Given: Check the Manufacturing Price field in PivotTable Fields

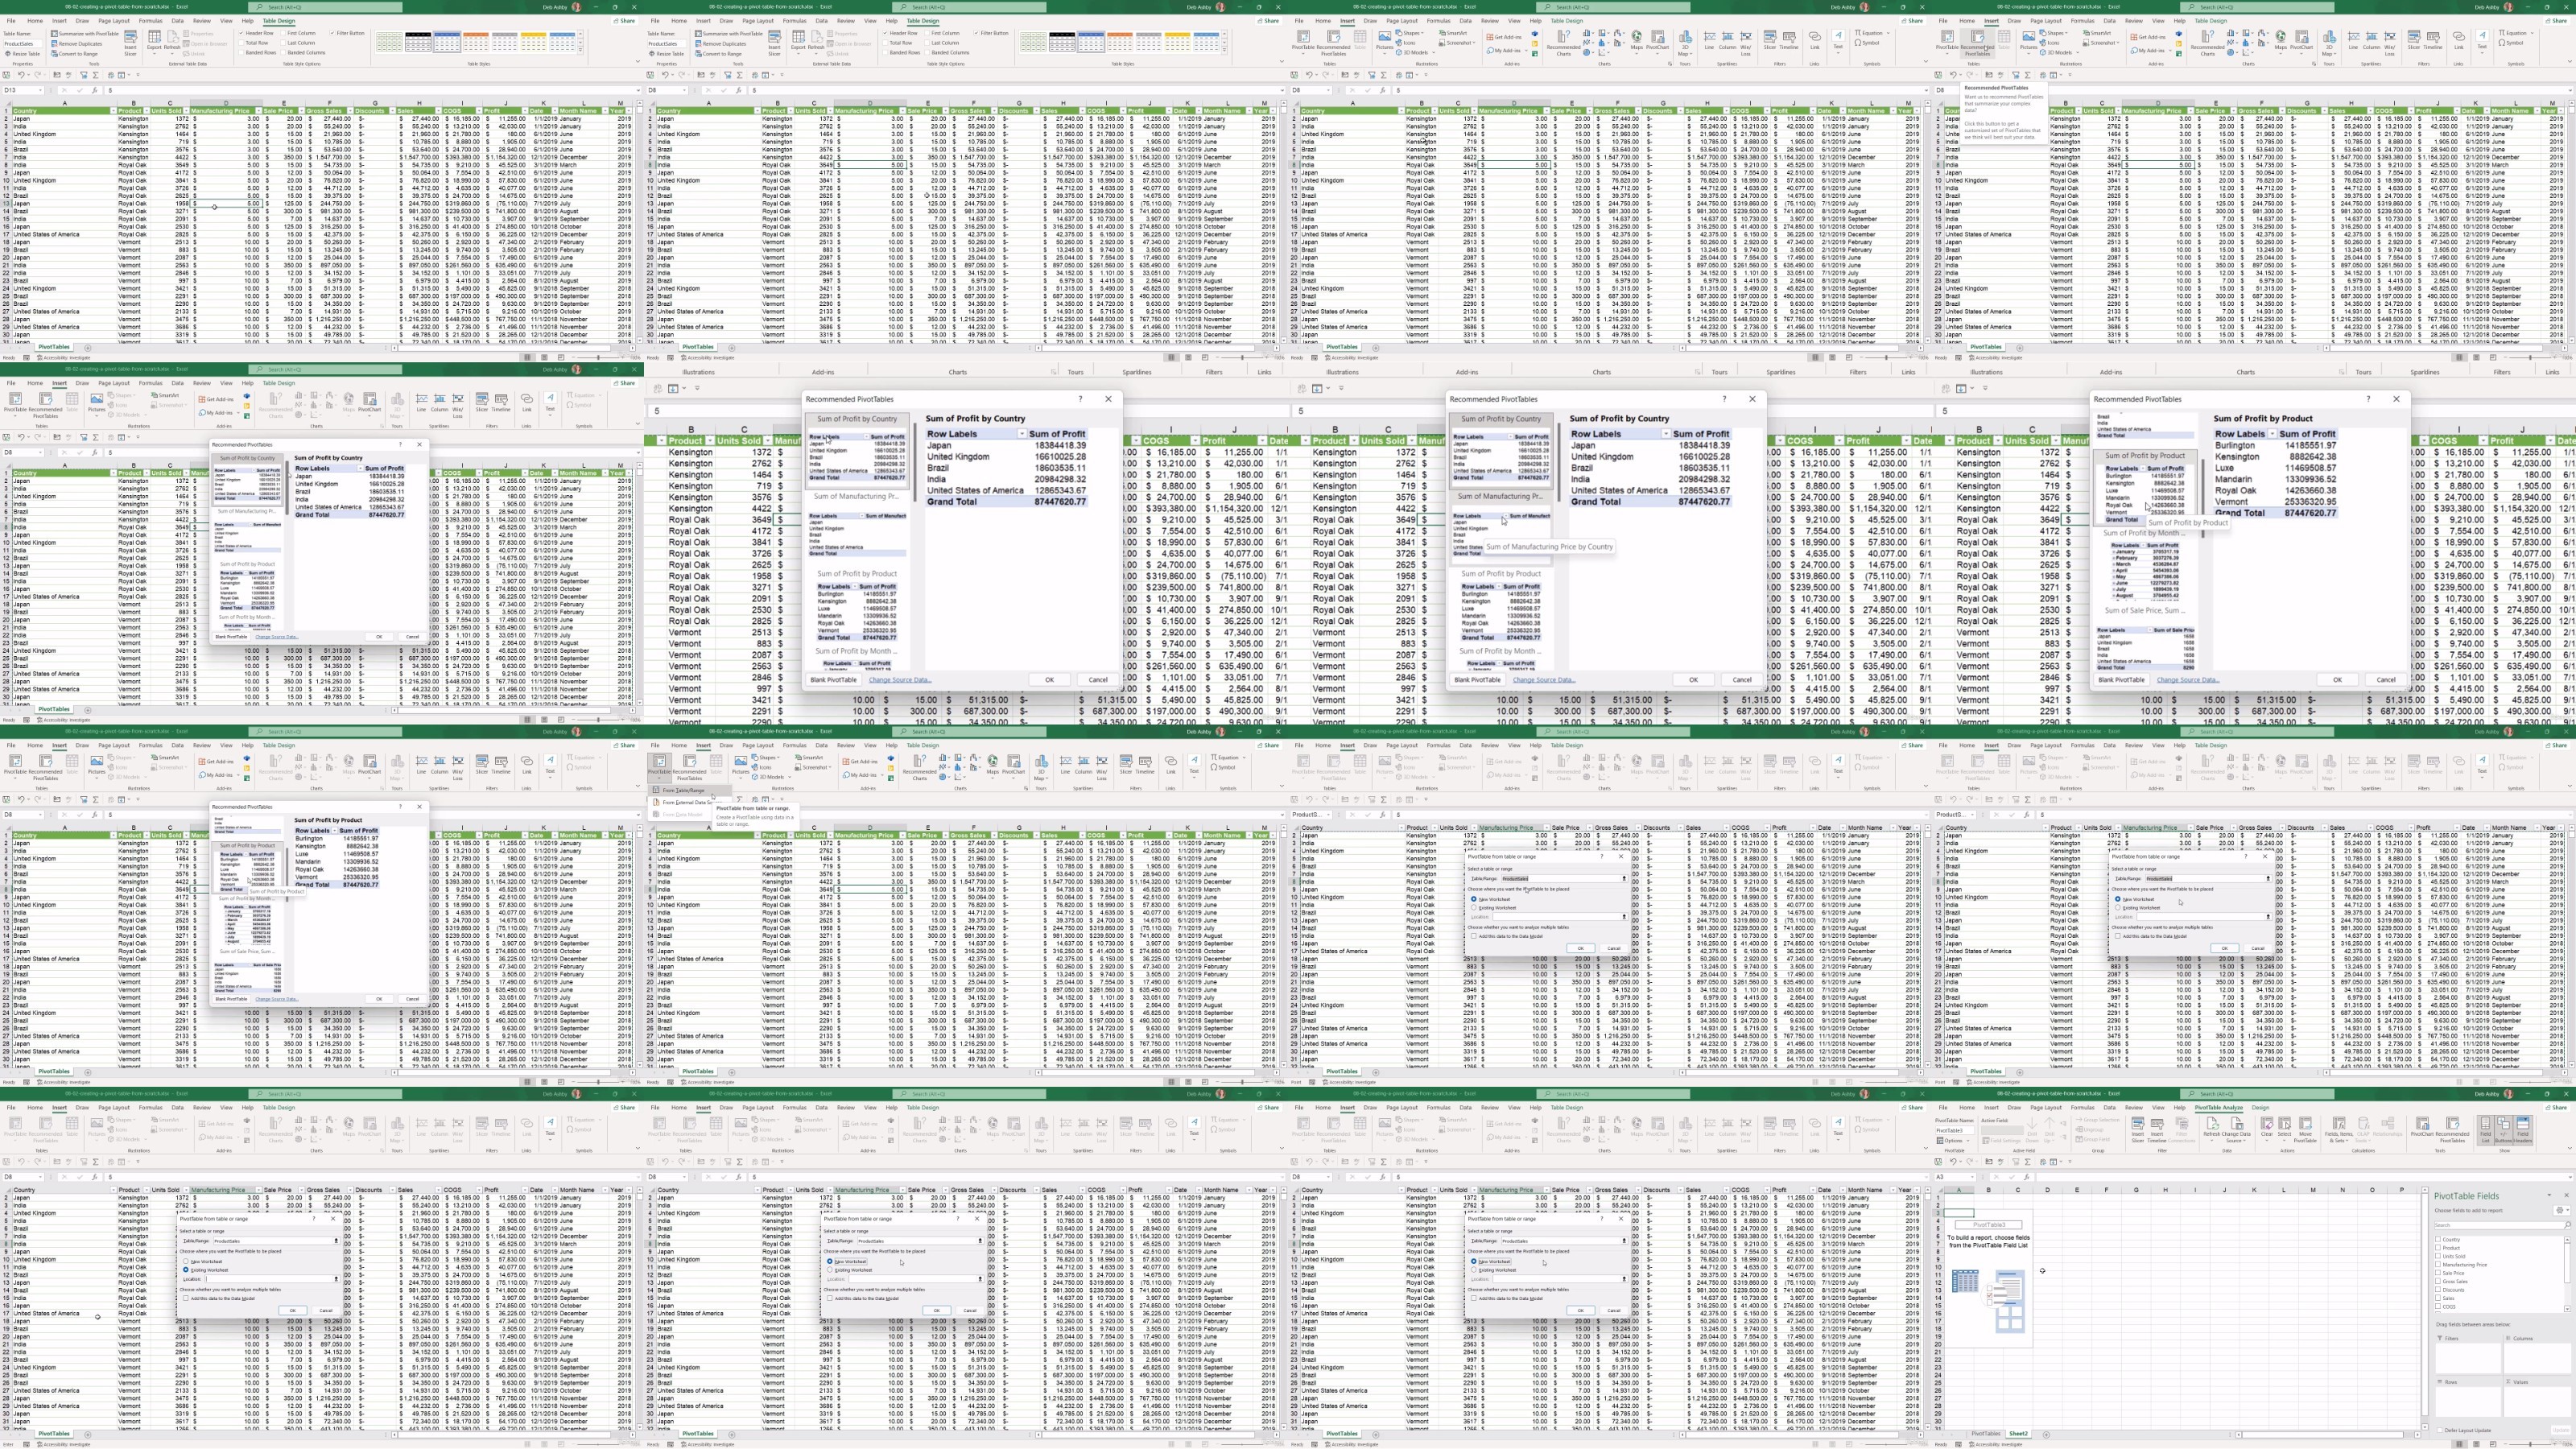Looking at the screenshot, I should click(x=2438, y=1265).
